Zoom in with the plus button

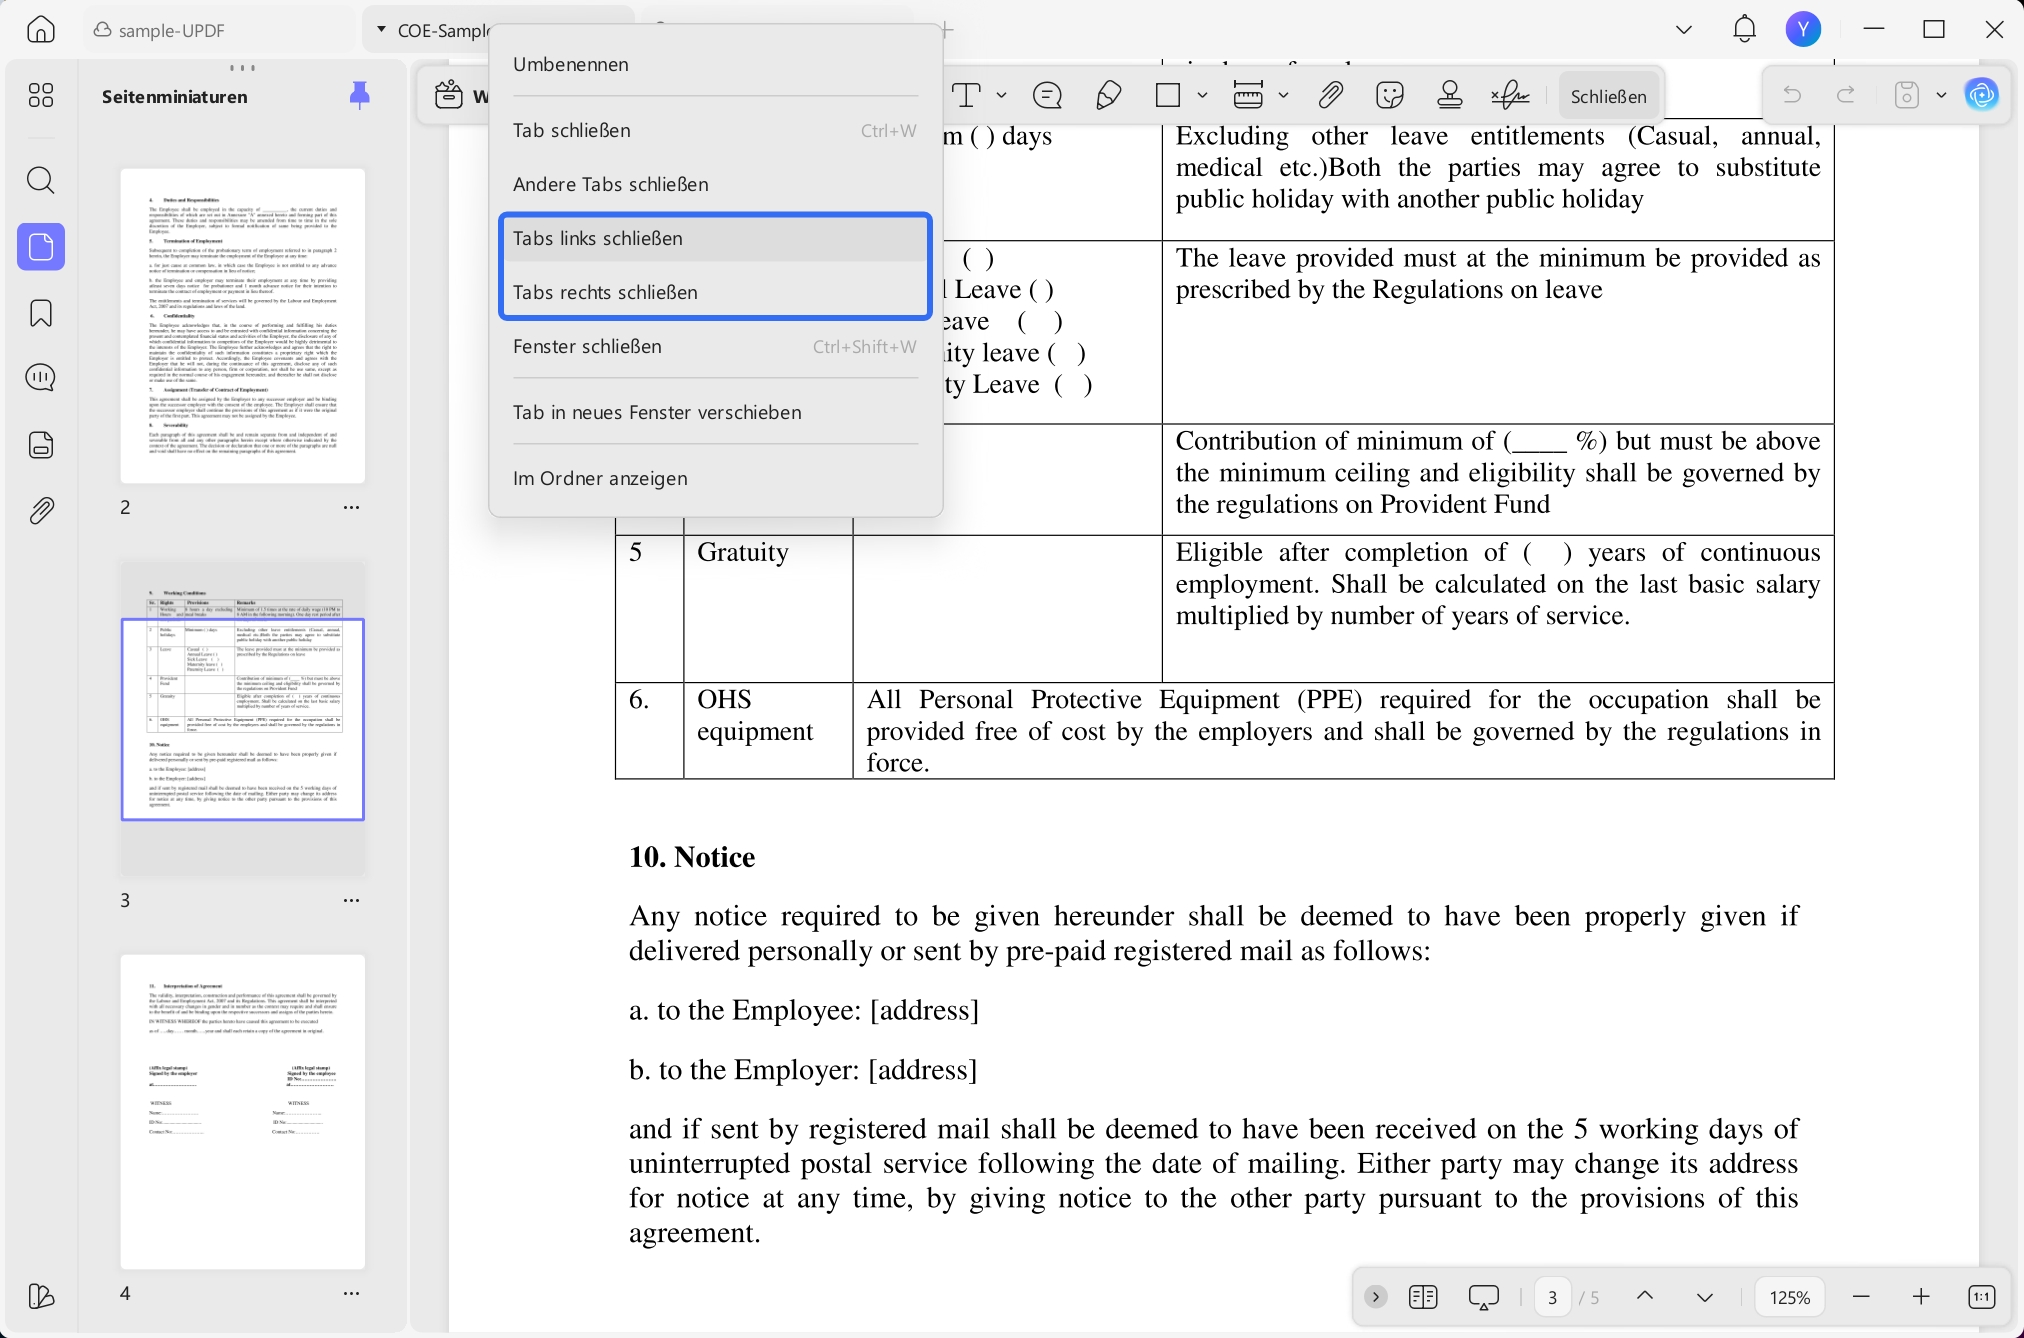[x=1921, y=1298]
